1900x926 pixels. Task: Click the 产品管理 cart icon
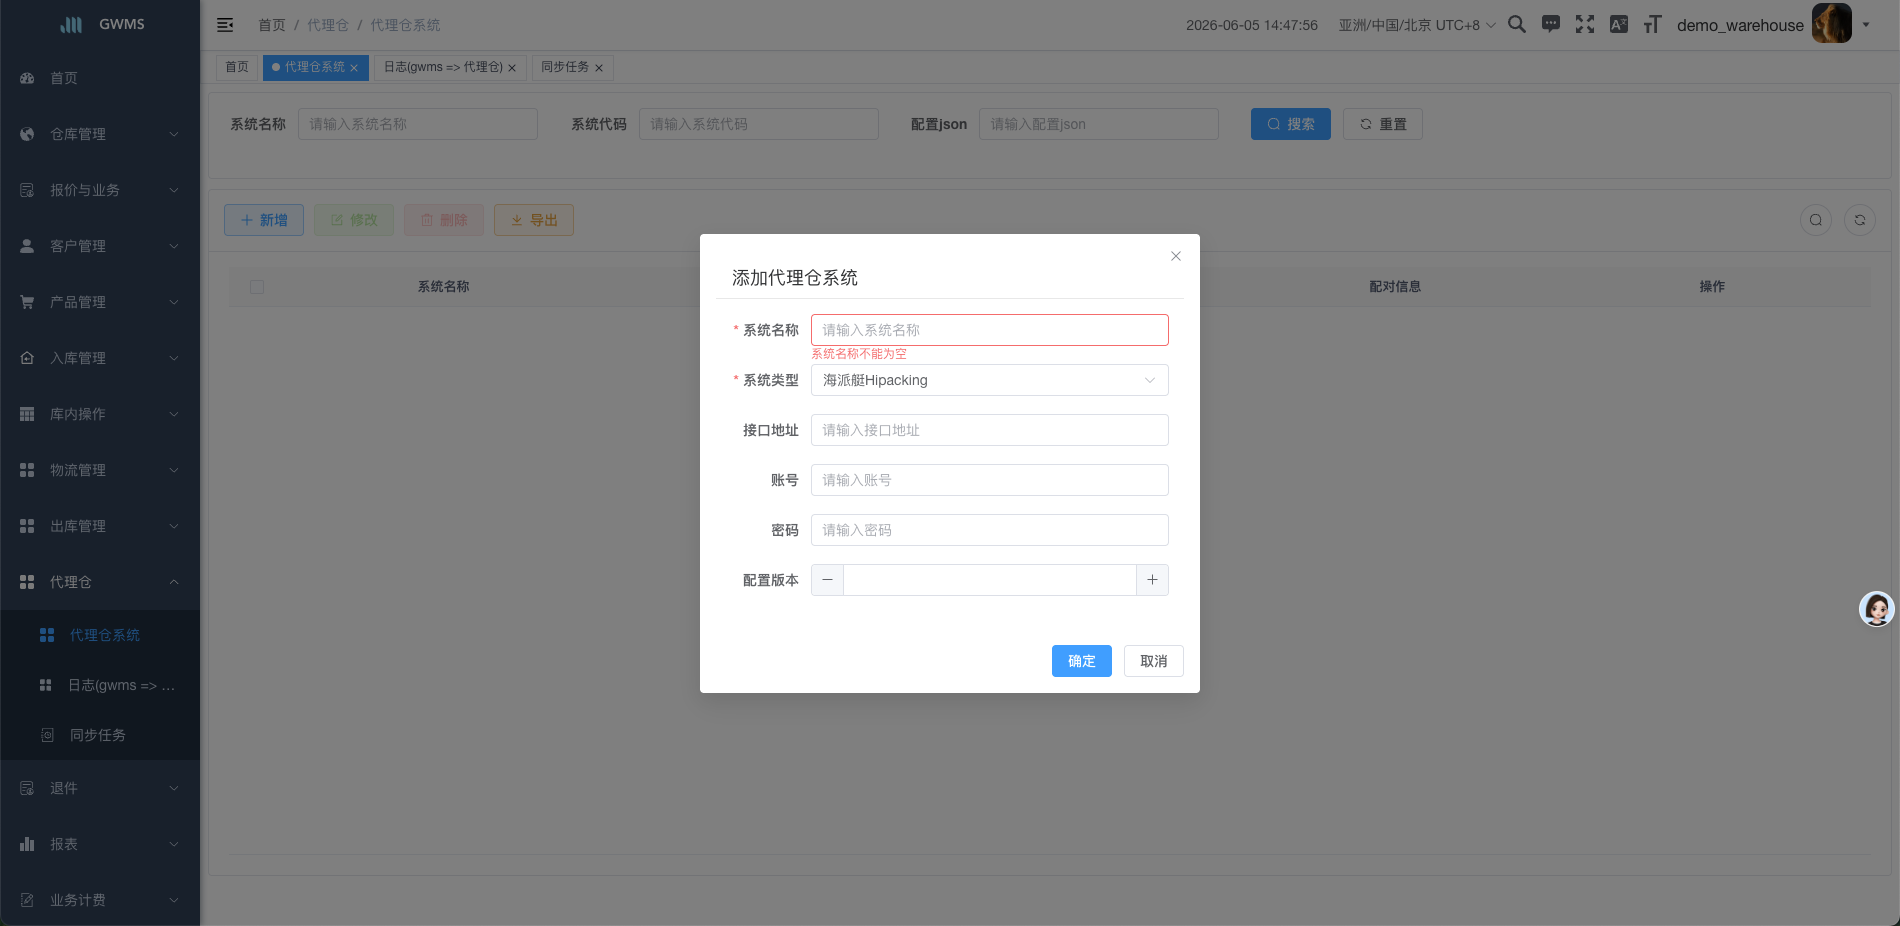(x=27, y=302)
